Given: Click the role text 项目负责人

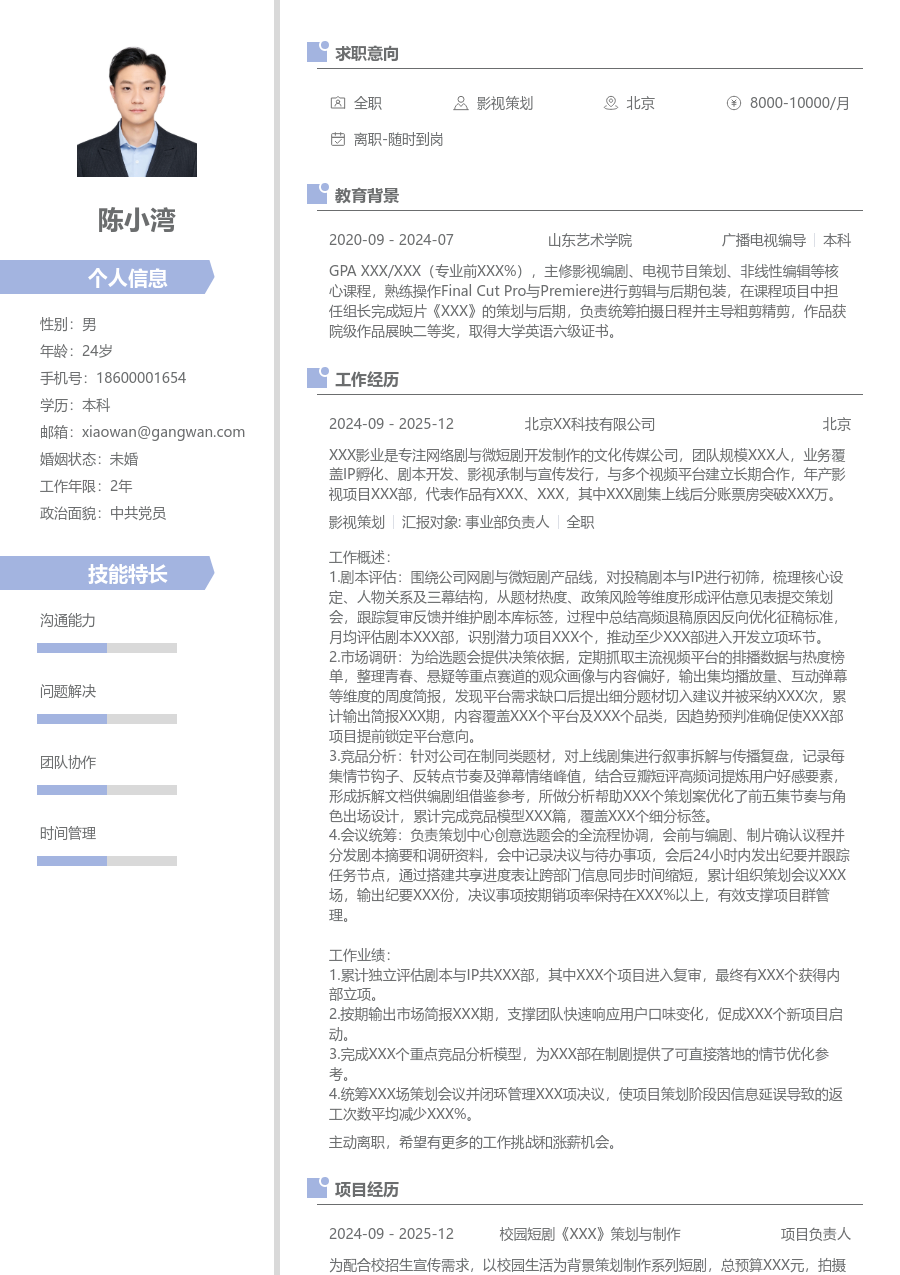Looking at the screenshot, I should click(x=816, y=1234).
